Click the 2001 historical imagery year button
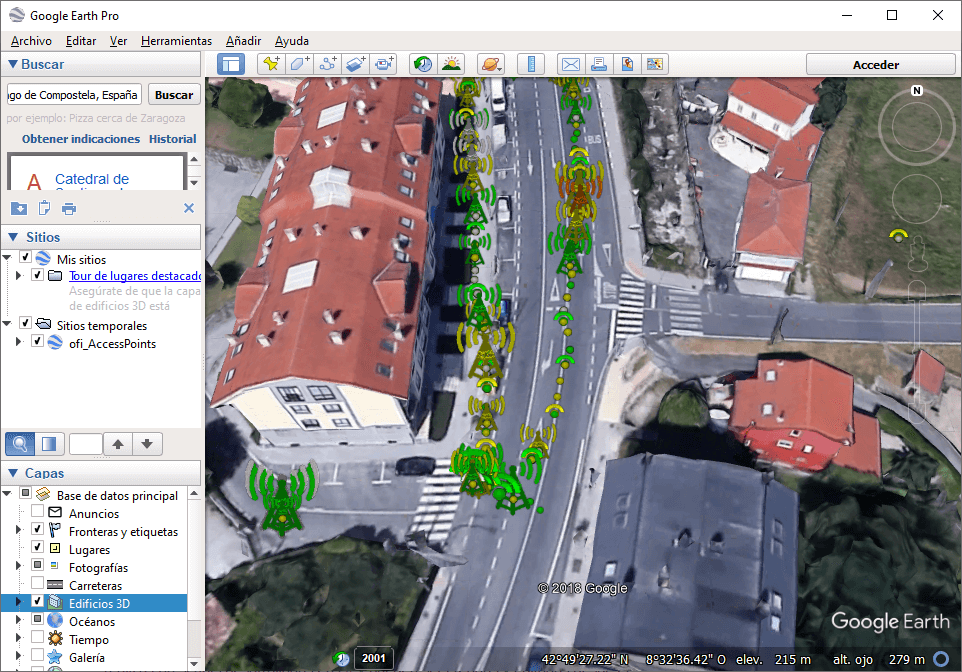 (374, 658)
